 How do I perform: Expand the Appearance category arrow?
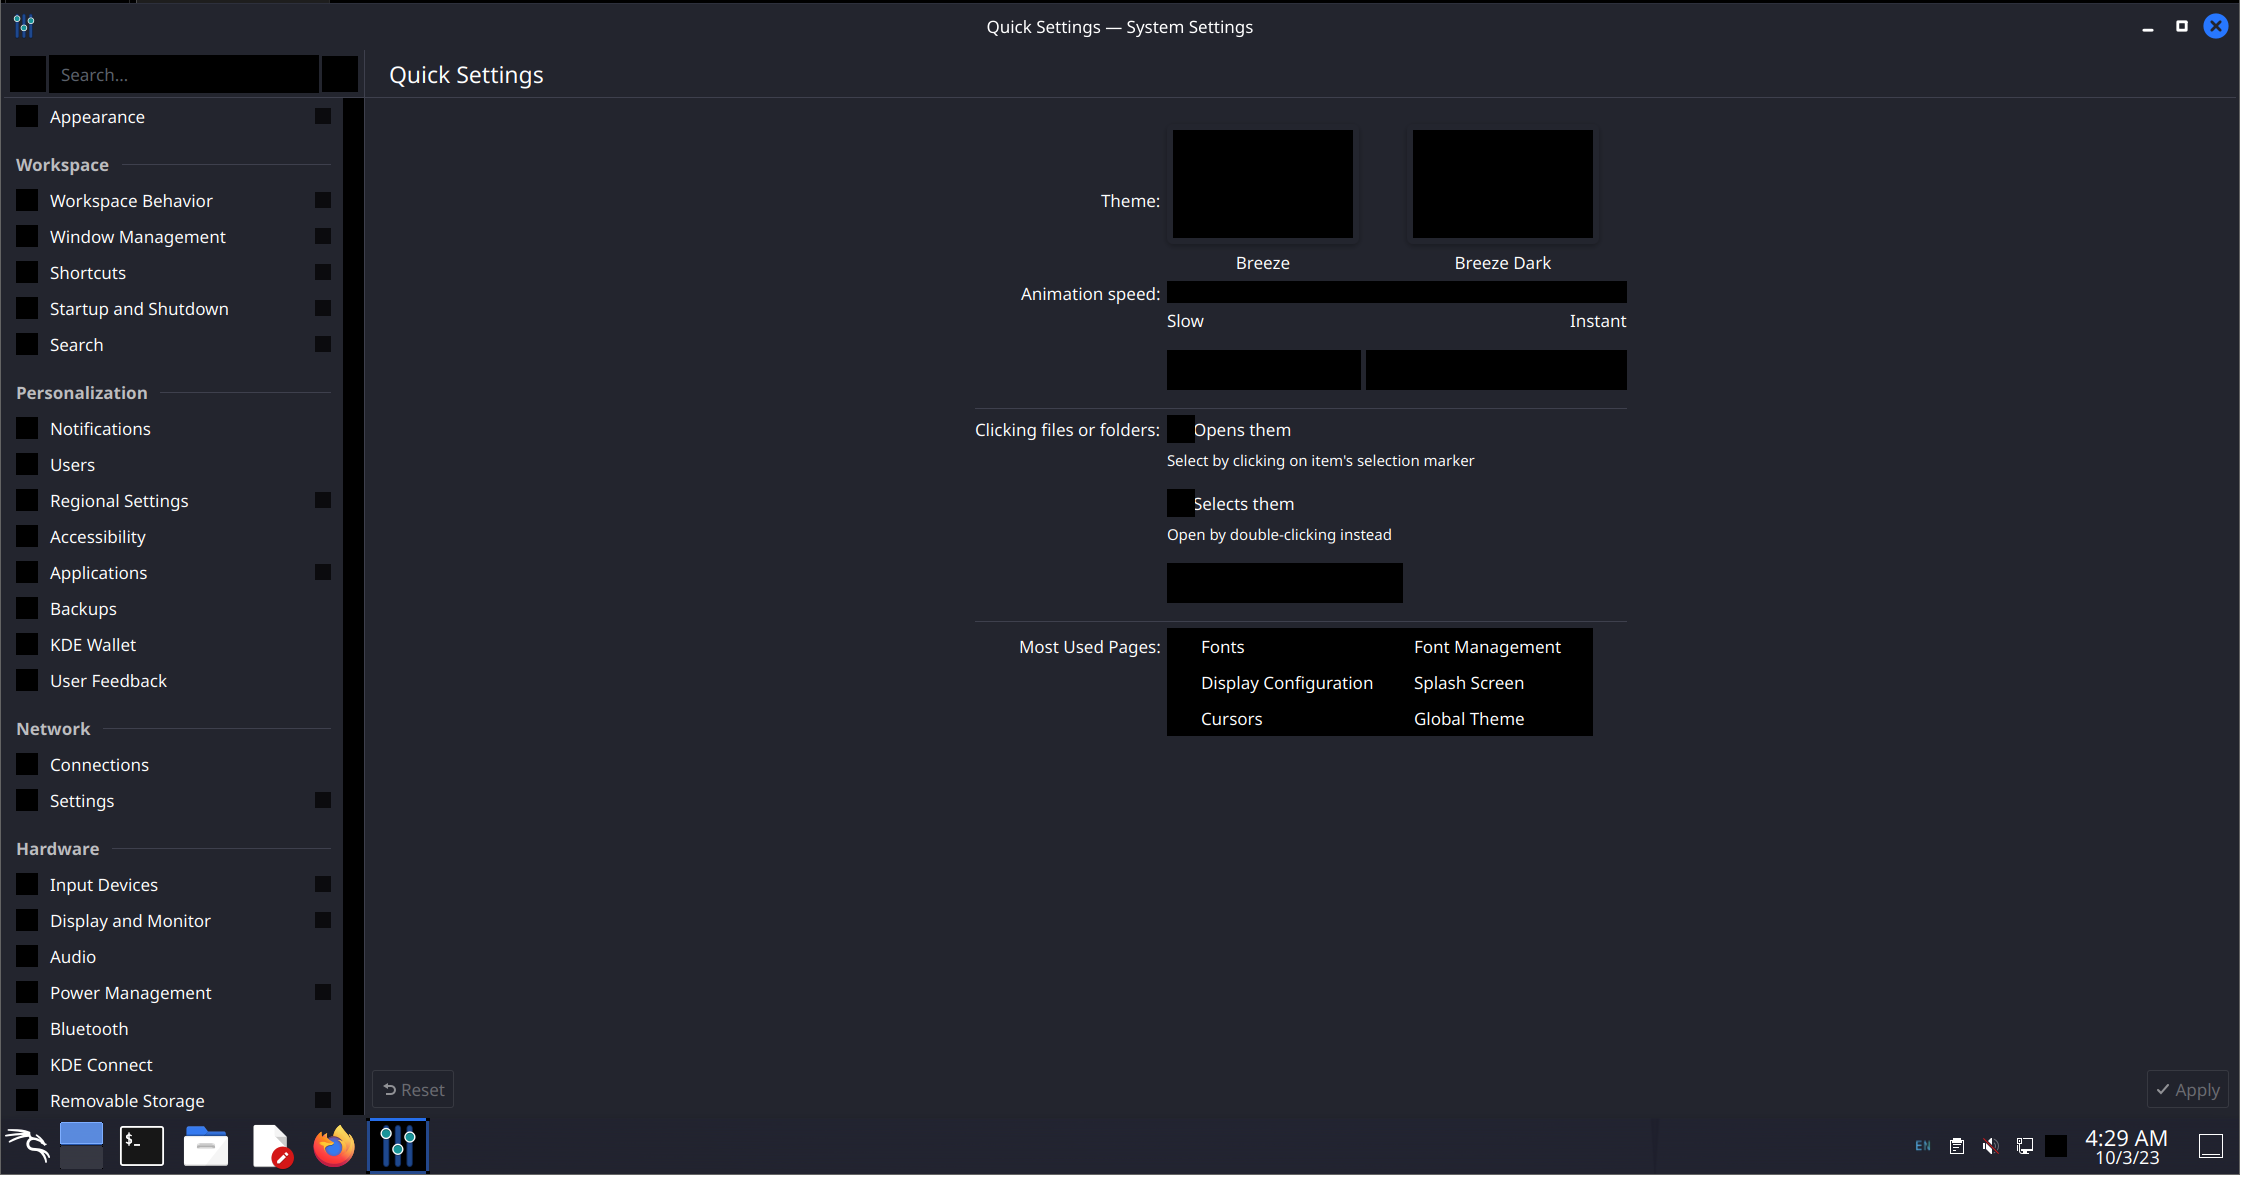point(323,117)
